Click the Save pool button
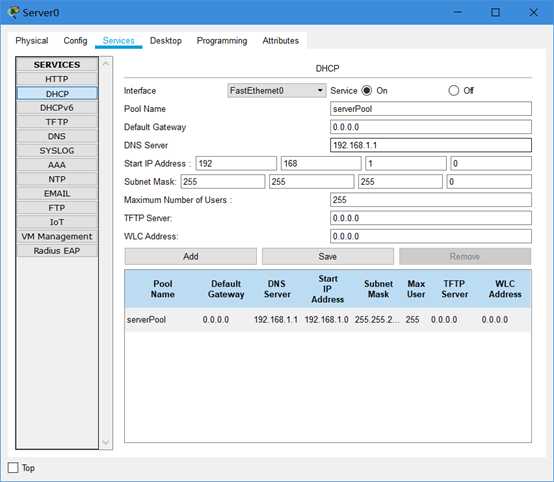Screen dimensions: 554x482 [328, 256]
